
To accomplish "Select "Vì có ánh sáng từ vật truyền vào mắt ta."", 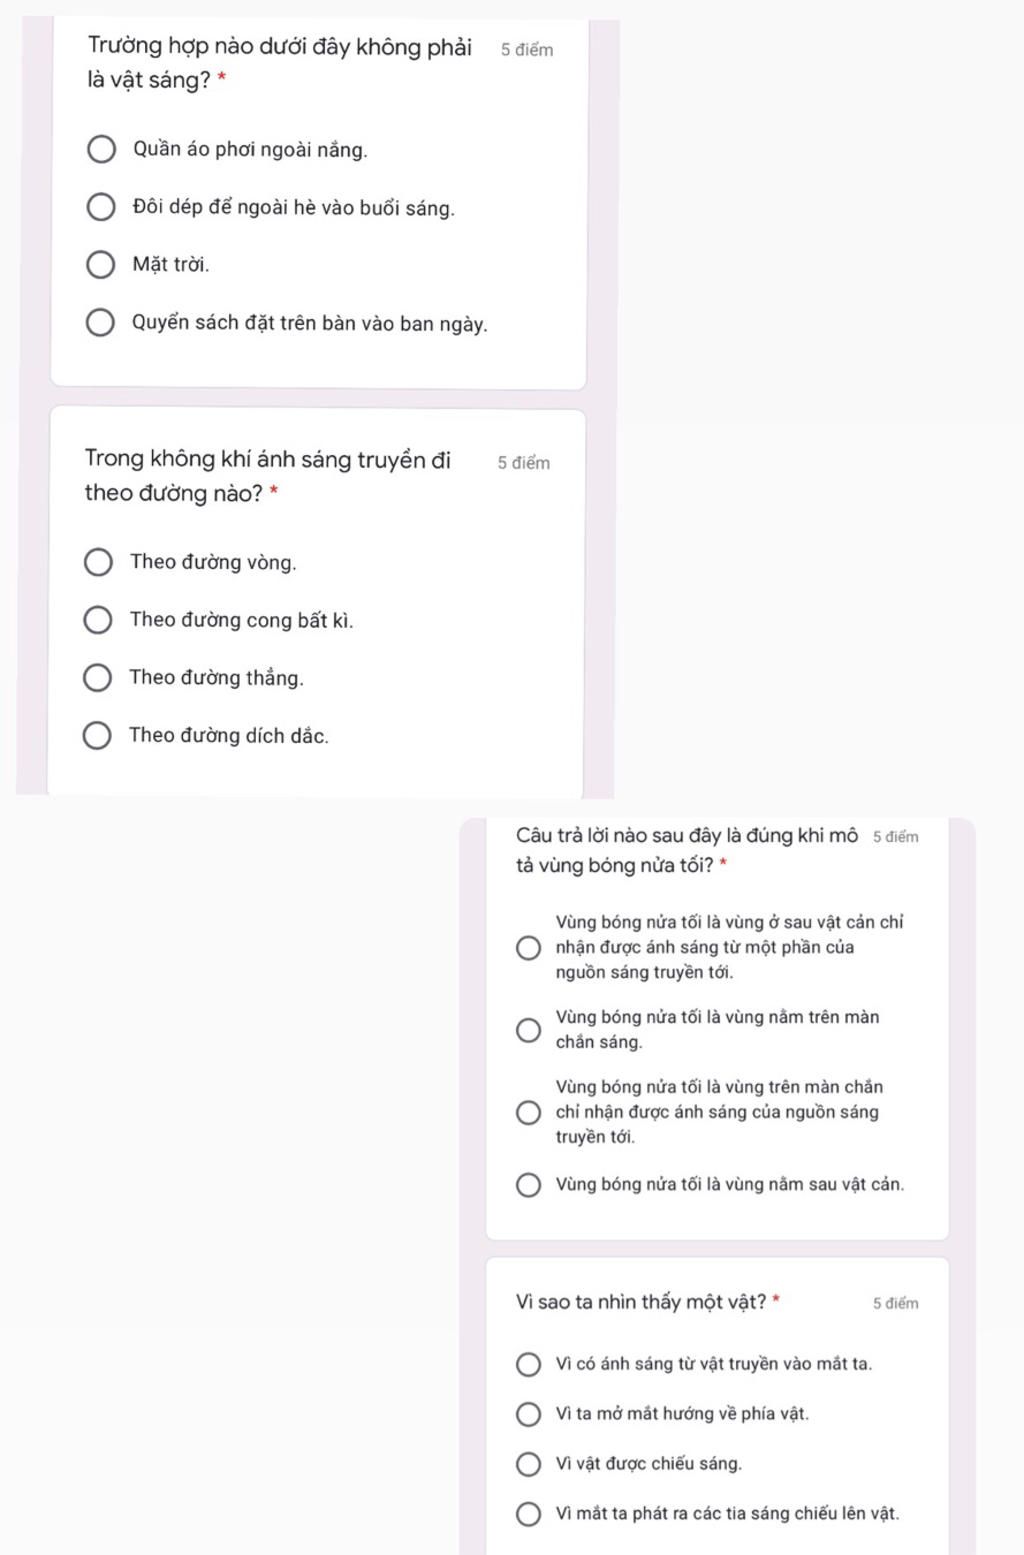I will pyautogui.click(x=528, y=1365).
